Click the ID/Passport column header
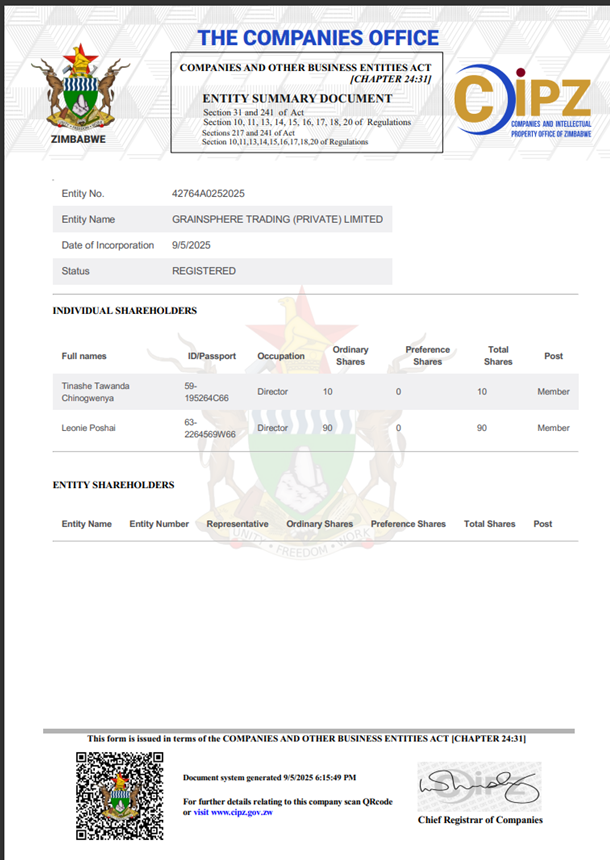Screen dimensions: 610x860 (212, 356)
